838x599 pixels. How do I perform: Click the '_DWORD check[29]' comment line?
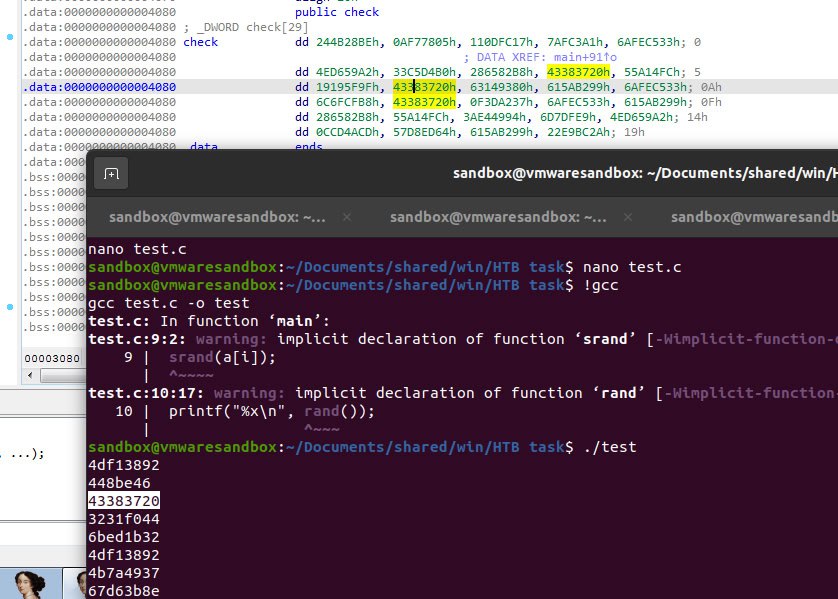(245, 27)
